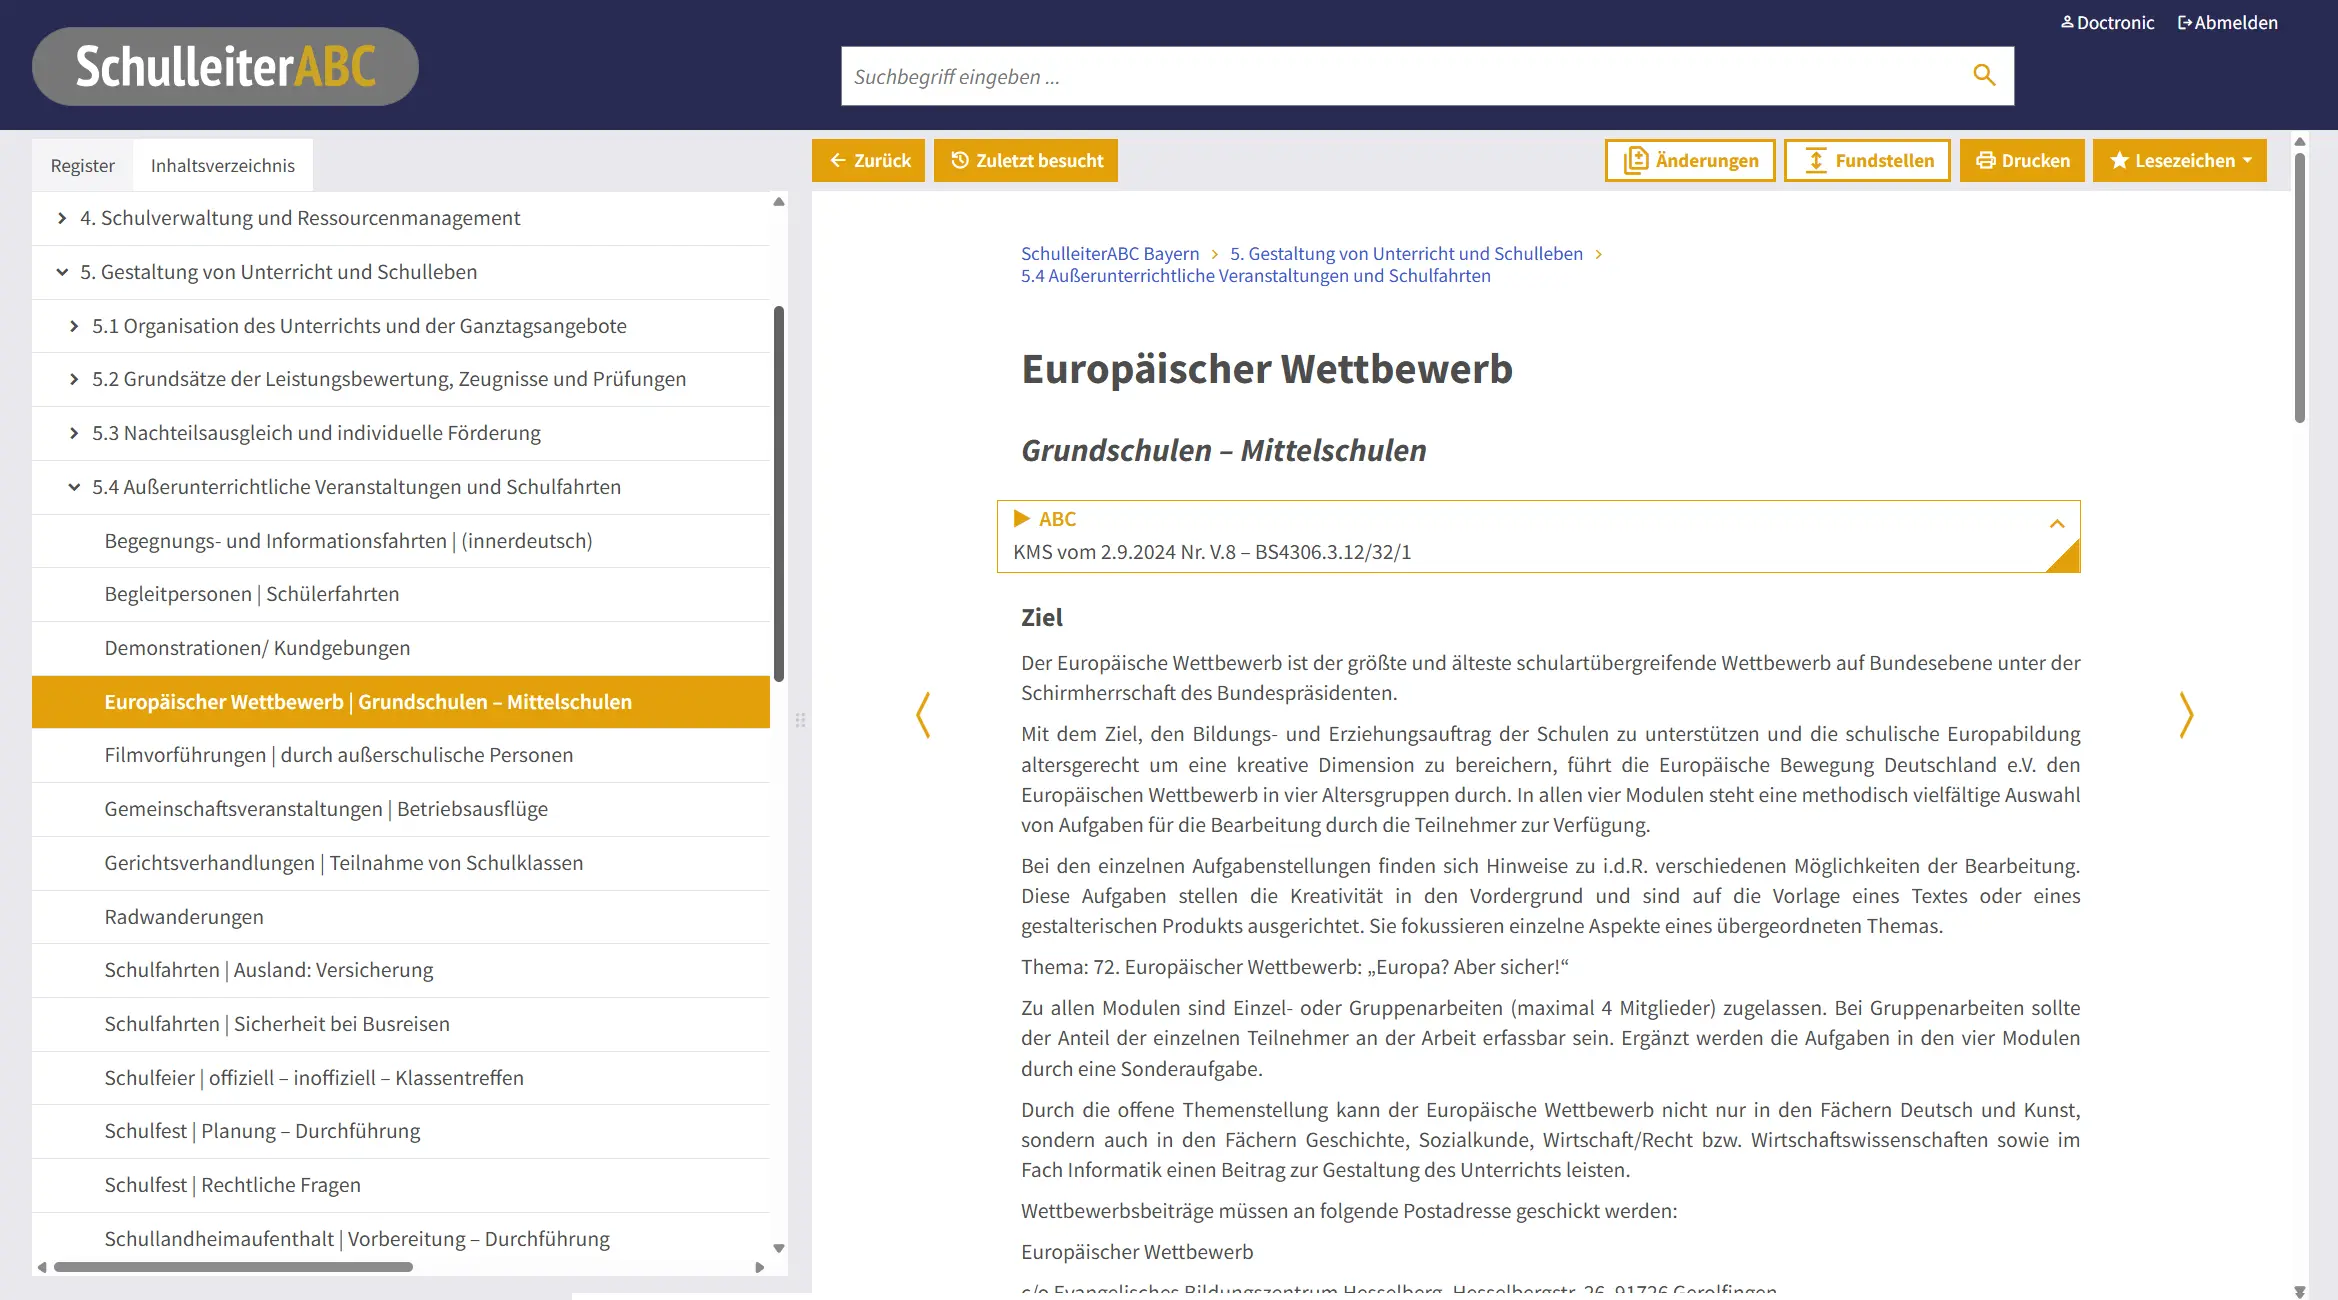Open Schulfest | Planung – Durchführung
2338x1300 pixels.
[x=401, y=1131]
